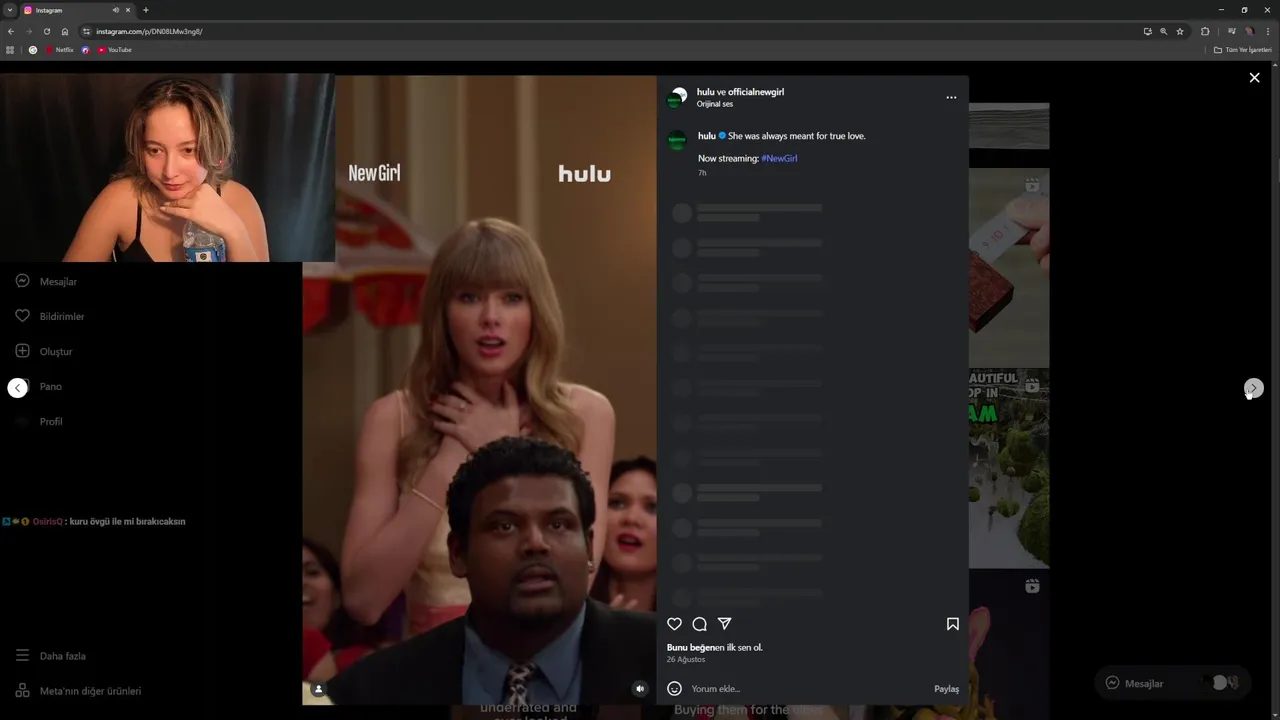Viewport: 1280px width, 720px height.
Task: Click Paylaş to post comment
Action: point(946,689)
